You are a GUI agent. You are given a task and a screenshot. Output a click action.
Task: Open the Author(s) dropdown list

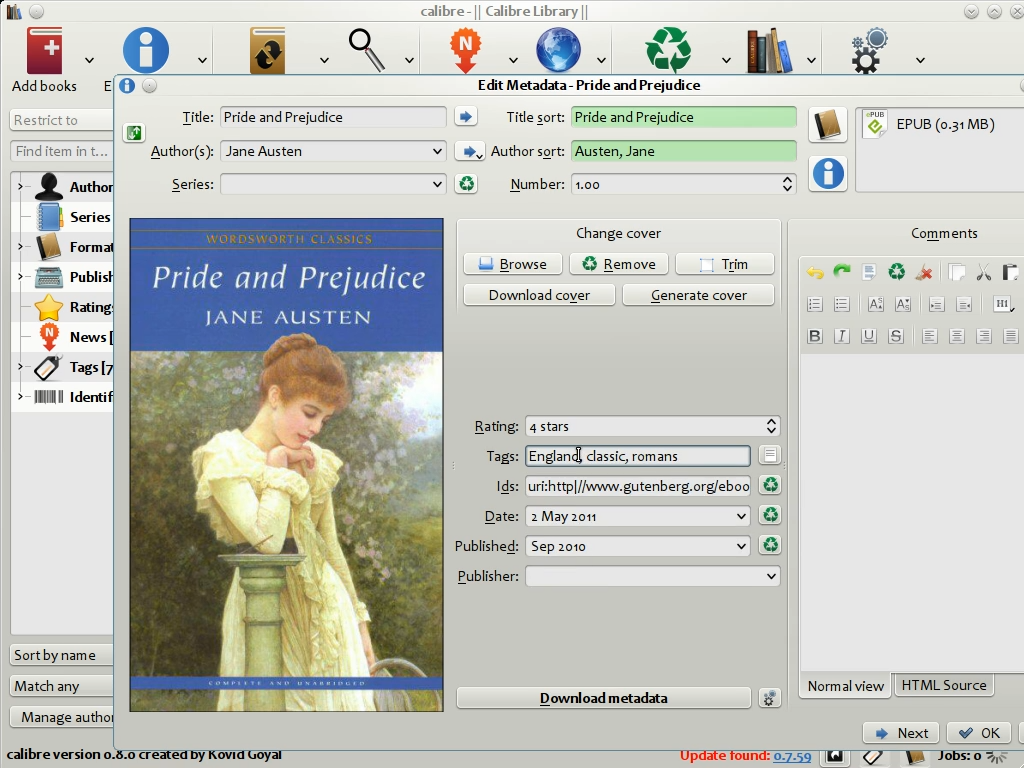pyautogui.click(x=437, y=152)
